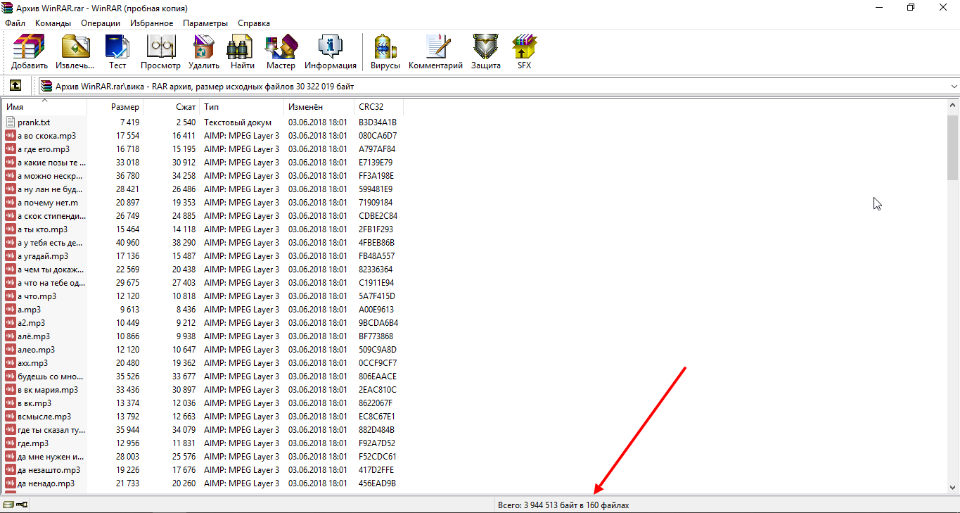Select file "алё.mp3"
The width and height of the screenshot is (960, 513).
(x=34, y=337)
